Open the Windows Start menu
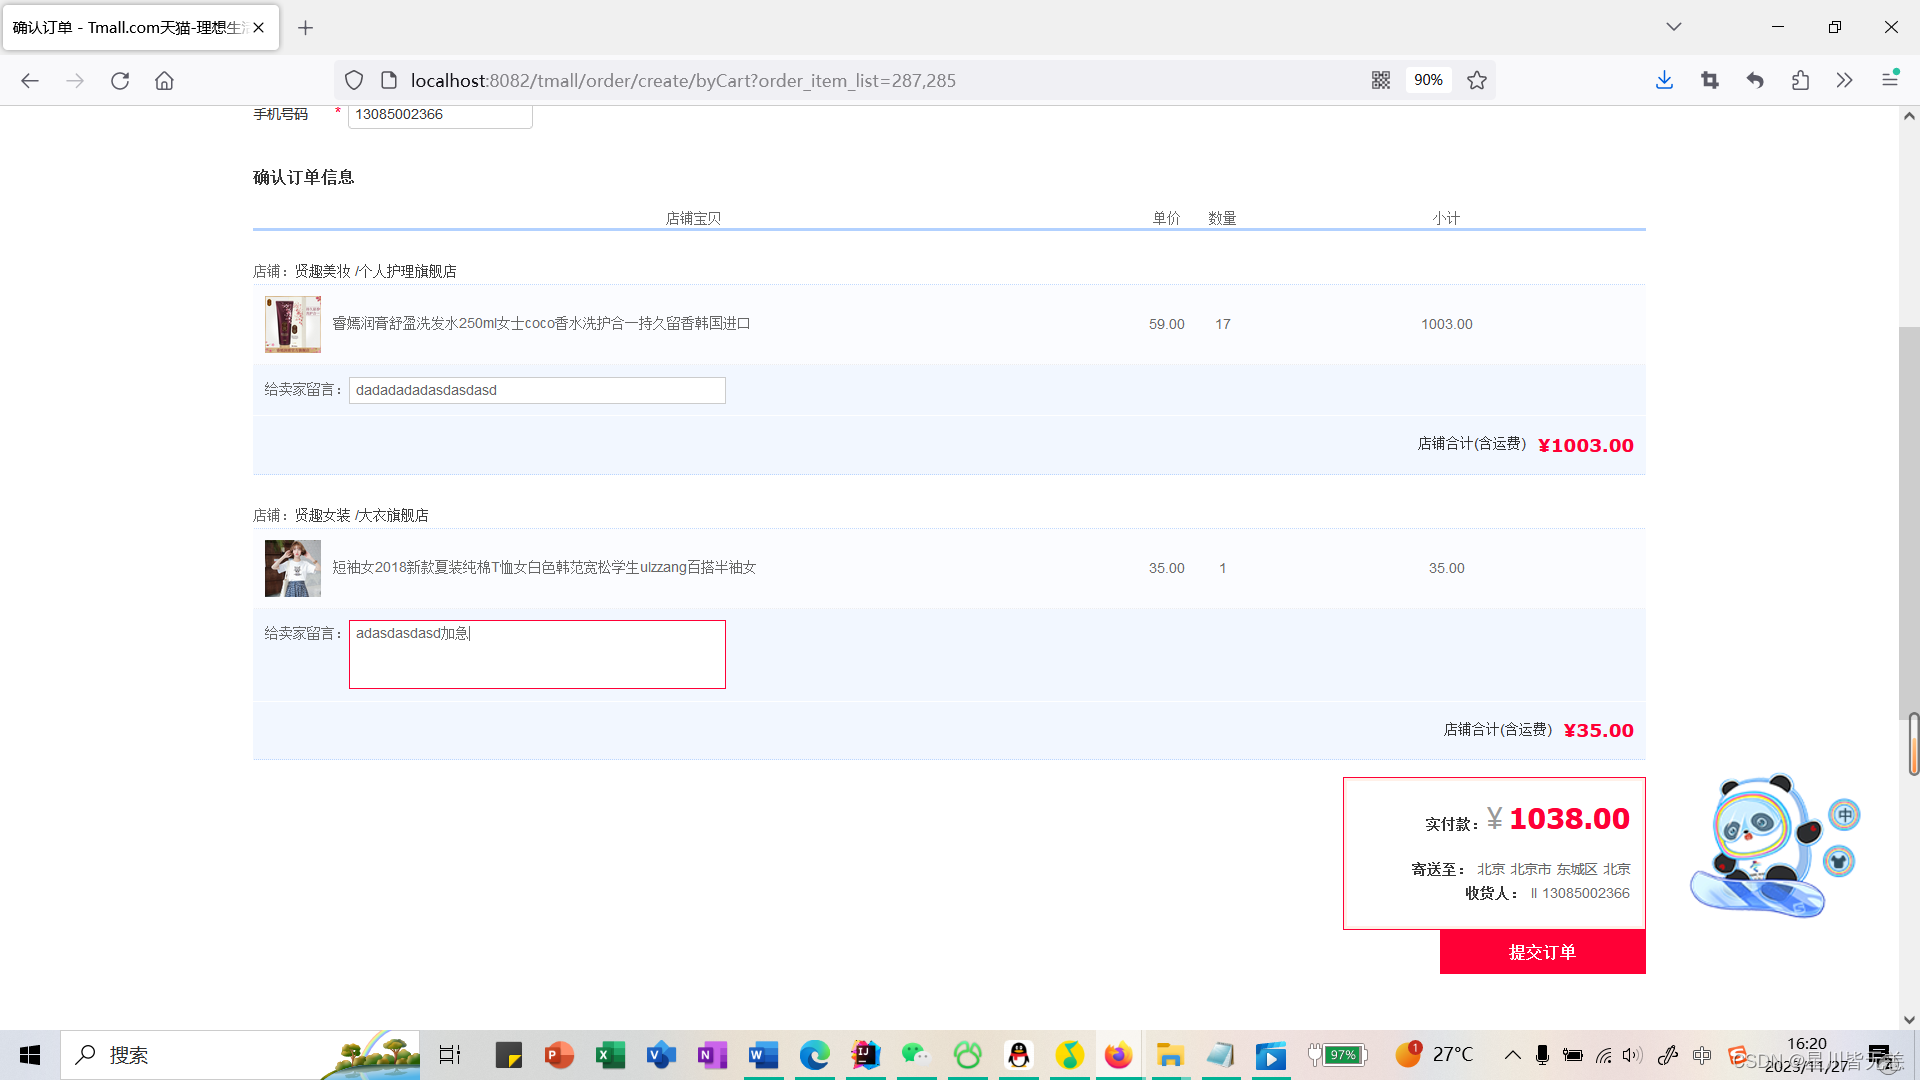Viewport: 1920px width, 1080px height. [x=30, y=1055]
